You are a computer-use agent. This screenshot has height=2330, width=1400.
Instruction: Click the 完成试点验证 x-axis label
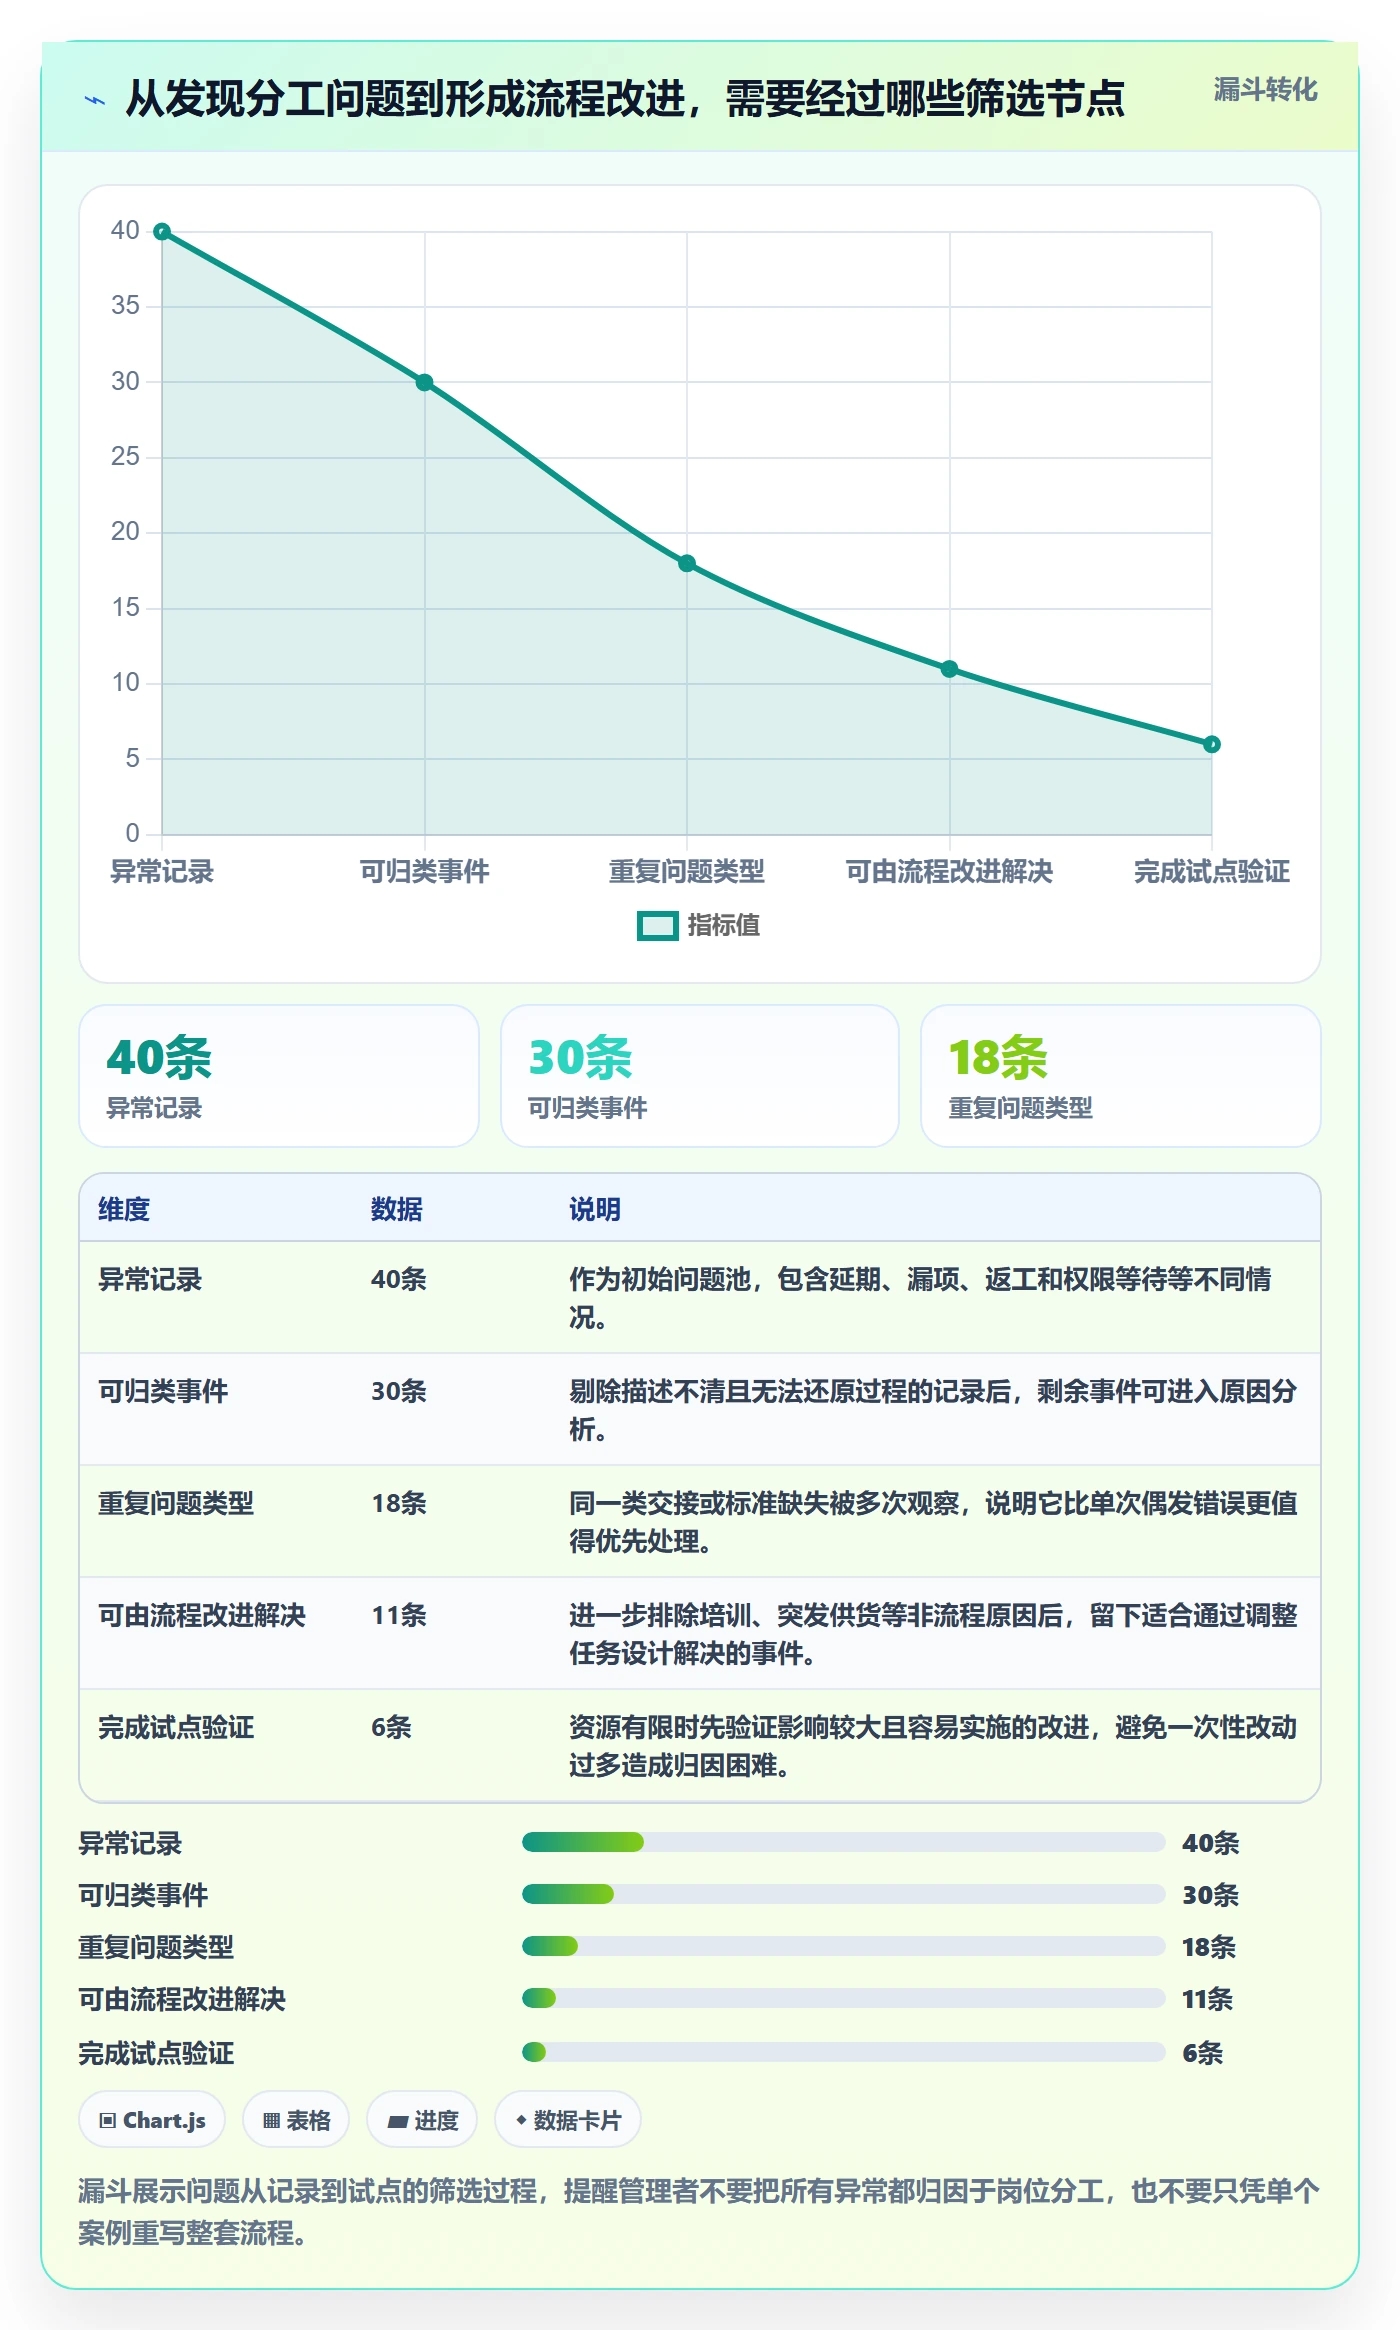pyautogui.click(x=1211, y=872)
